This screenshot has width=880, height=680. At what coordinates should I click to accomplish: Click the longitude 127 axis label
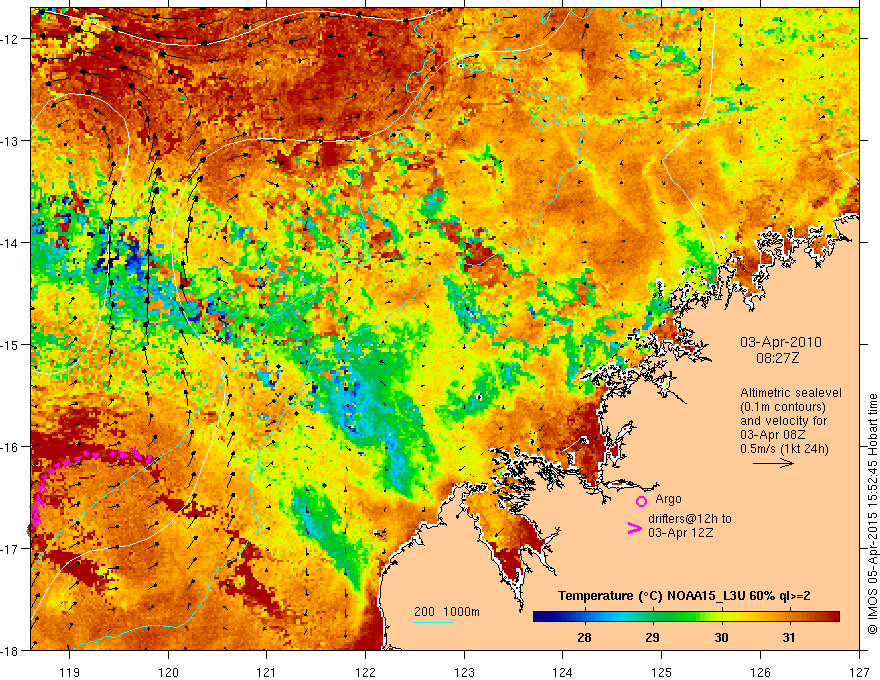coord(859,672)
